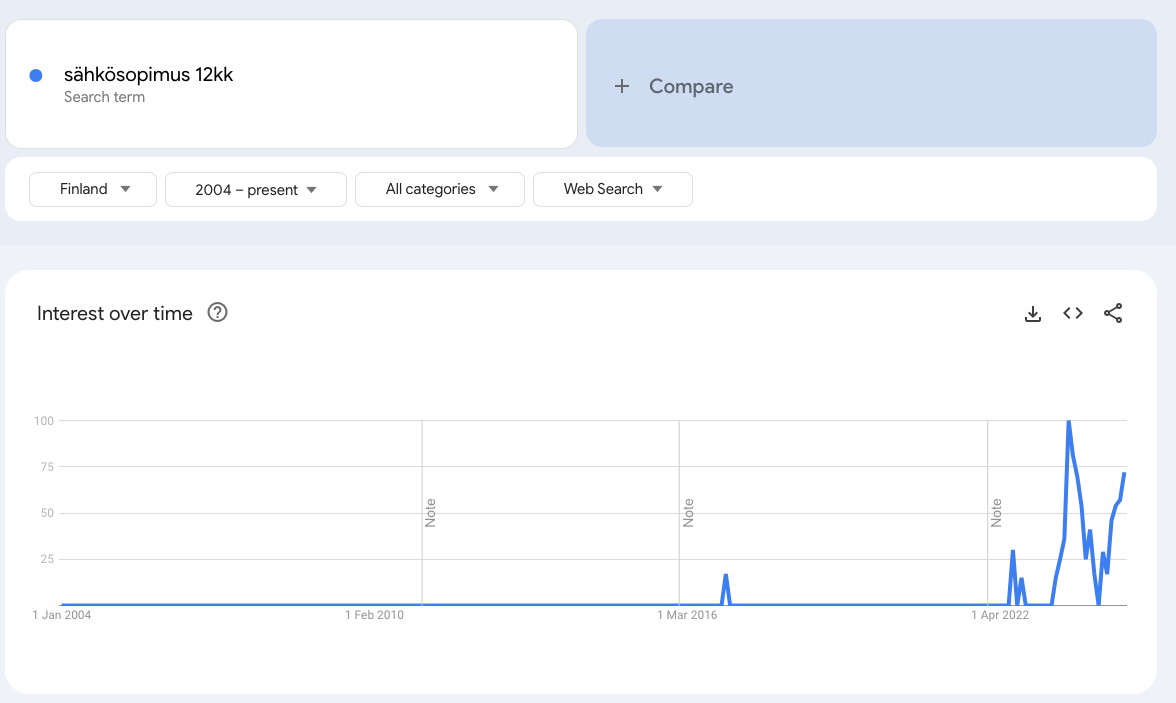The image size is (1176, 703).
Task: Click the last data point on the line
Action: (x=1125, y=473)
